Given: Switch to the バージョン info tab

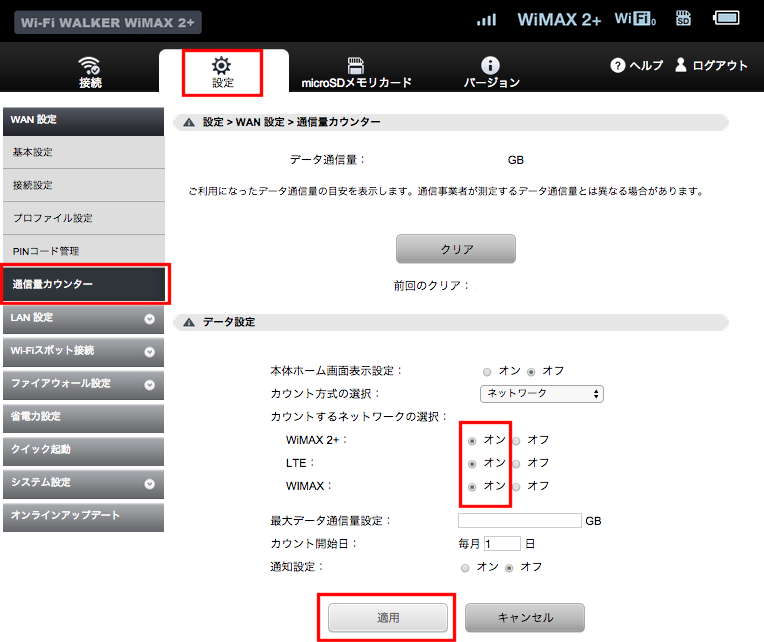Looking at the screenshot, I should [491, 72].
